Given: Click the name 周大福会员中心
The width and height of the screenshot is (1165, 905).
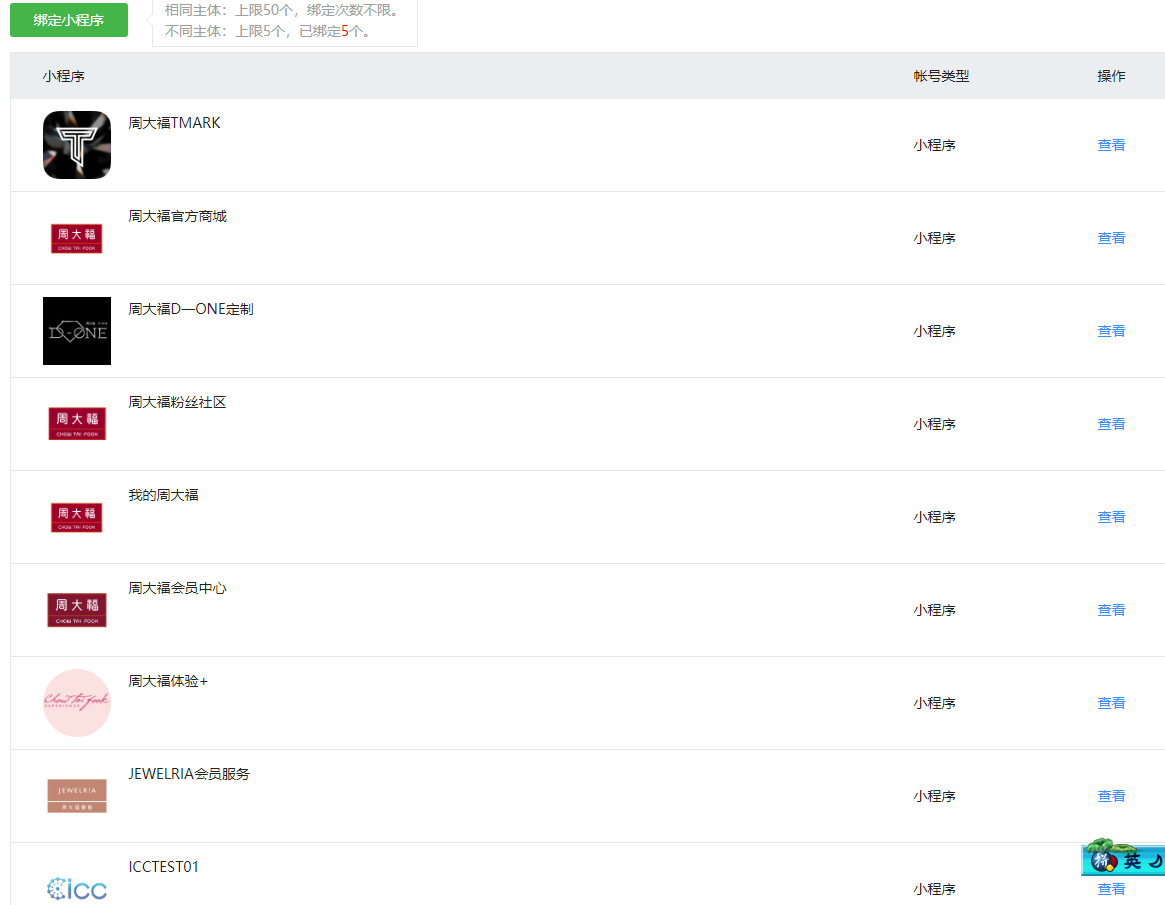Looking at the screenshot, I should 178,588.
